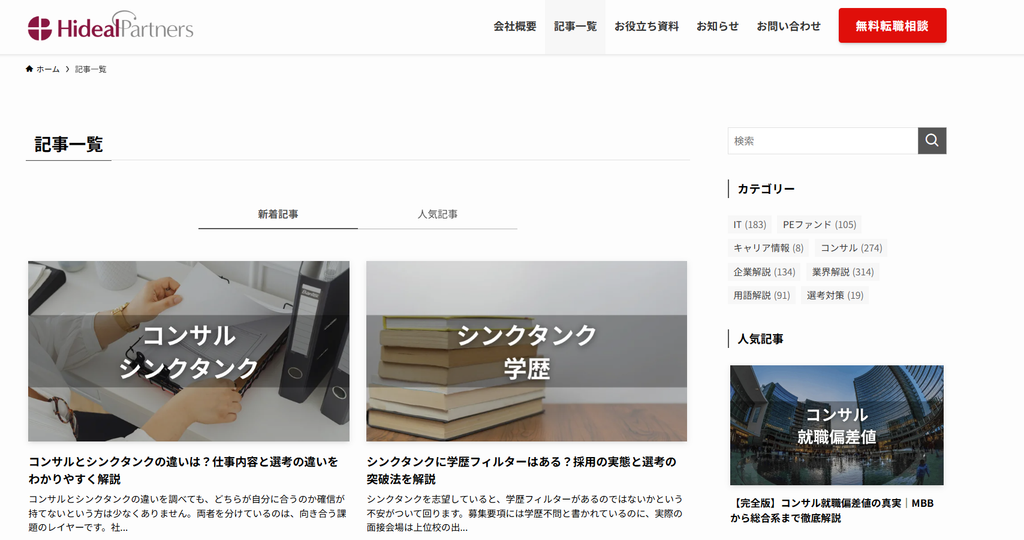The width and height of the screenshot is (1024, 540).
Task: Select the 新着記事 tab
Action: 278,214
